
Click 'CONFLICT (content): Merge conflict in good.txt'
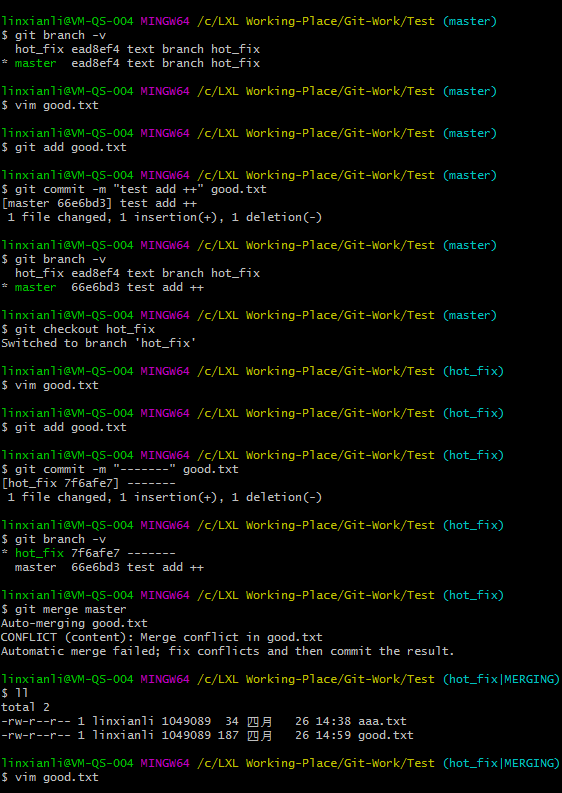(x=162, y=637)
